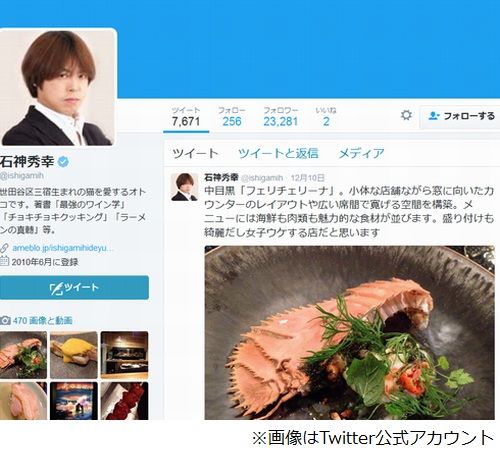Open the large profile avatar photo
Viewport: 500px width, 460px height.
(57, 88)
